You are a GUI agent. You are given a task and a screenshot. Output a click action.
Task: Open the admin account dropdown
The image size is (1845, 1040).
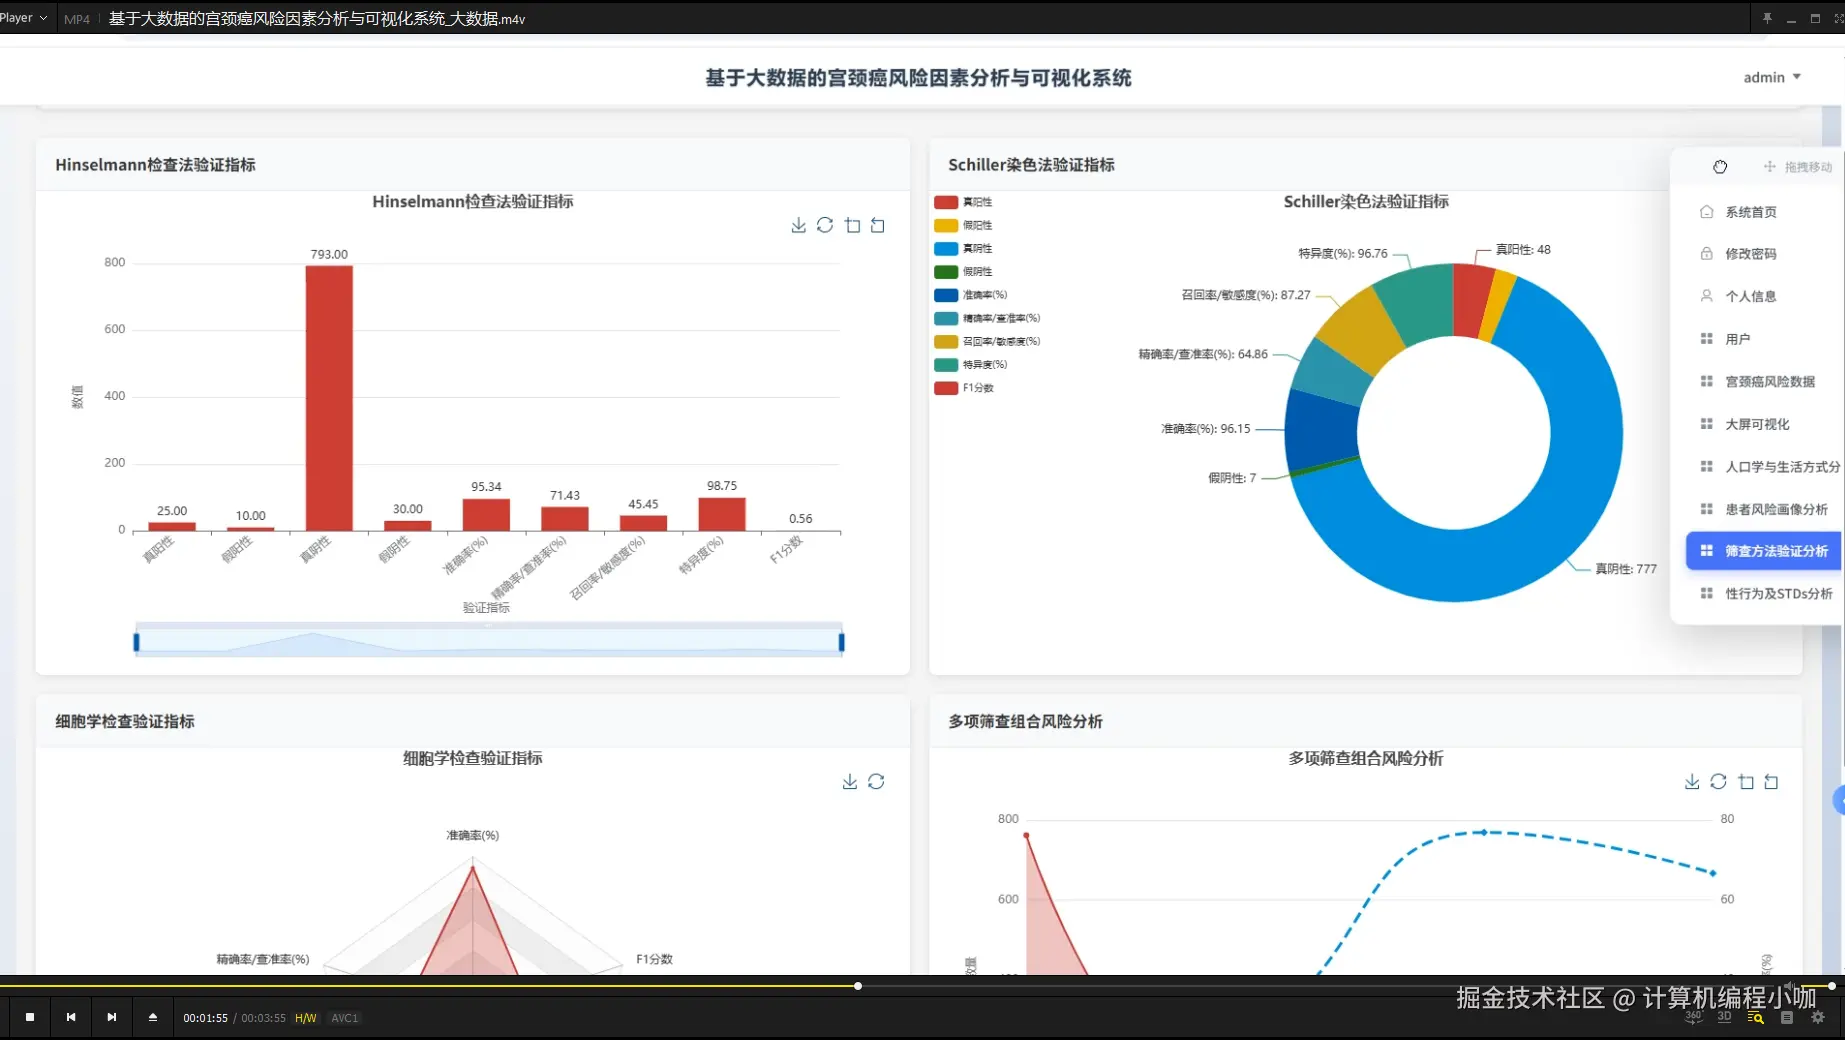1772,77
